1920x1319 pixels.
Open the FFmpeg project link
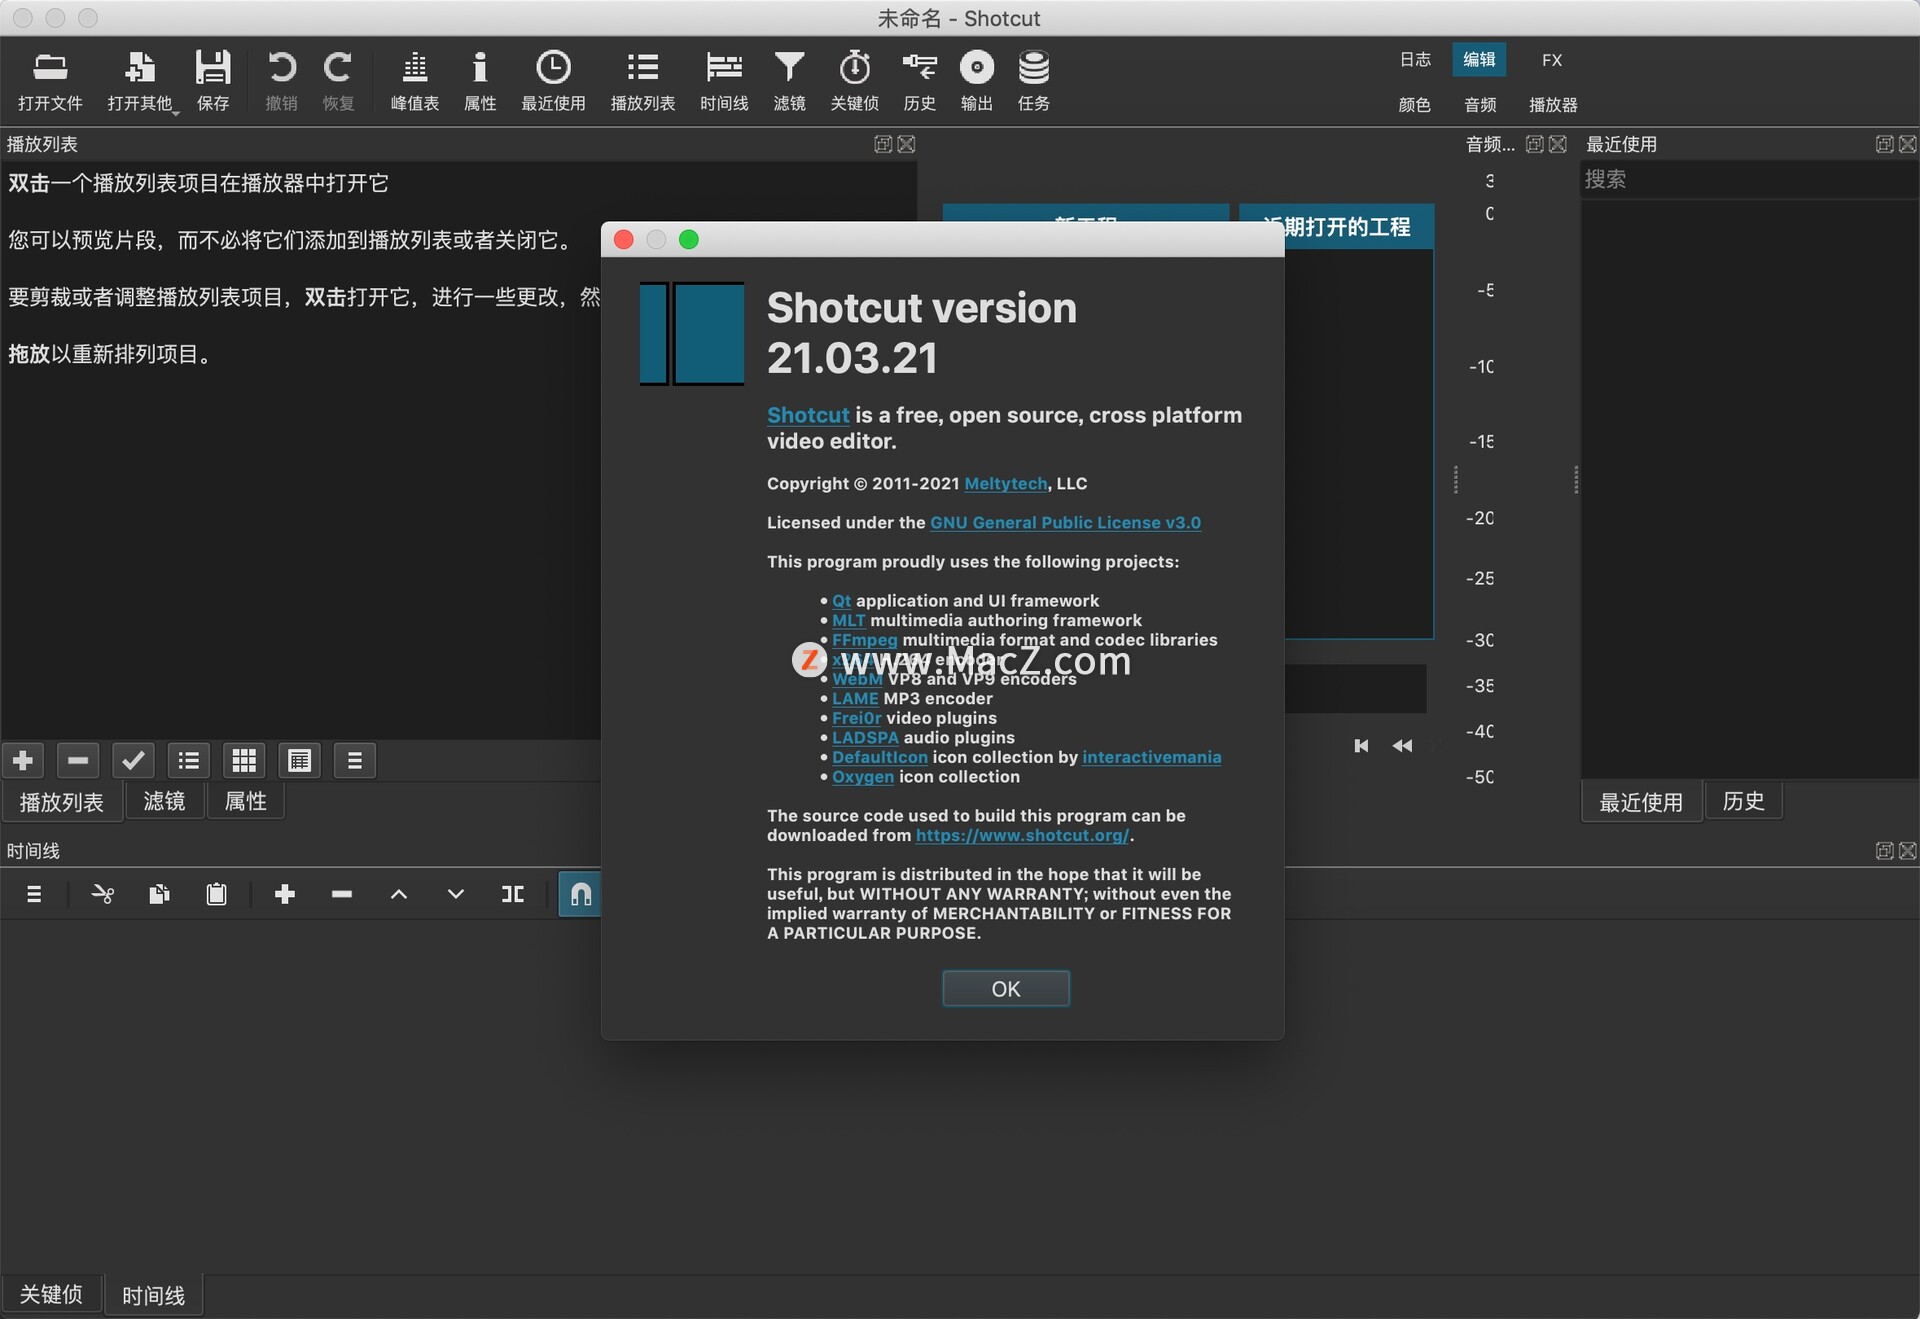point(865,640)
